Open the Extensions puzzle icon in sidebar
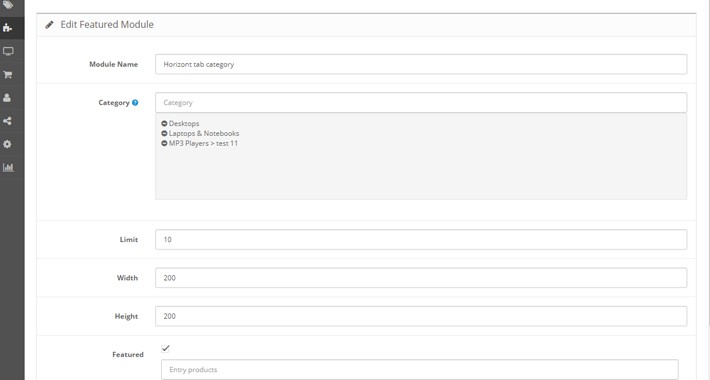710x380 pixels. 8,28
